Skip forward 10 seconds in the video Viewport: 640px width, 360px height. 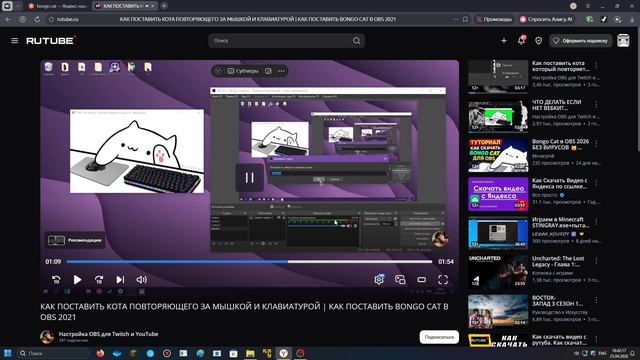click(99, 280)
